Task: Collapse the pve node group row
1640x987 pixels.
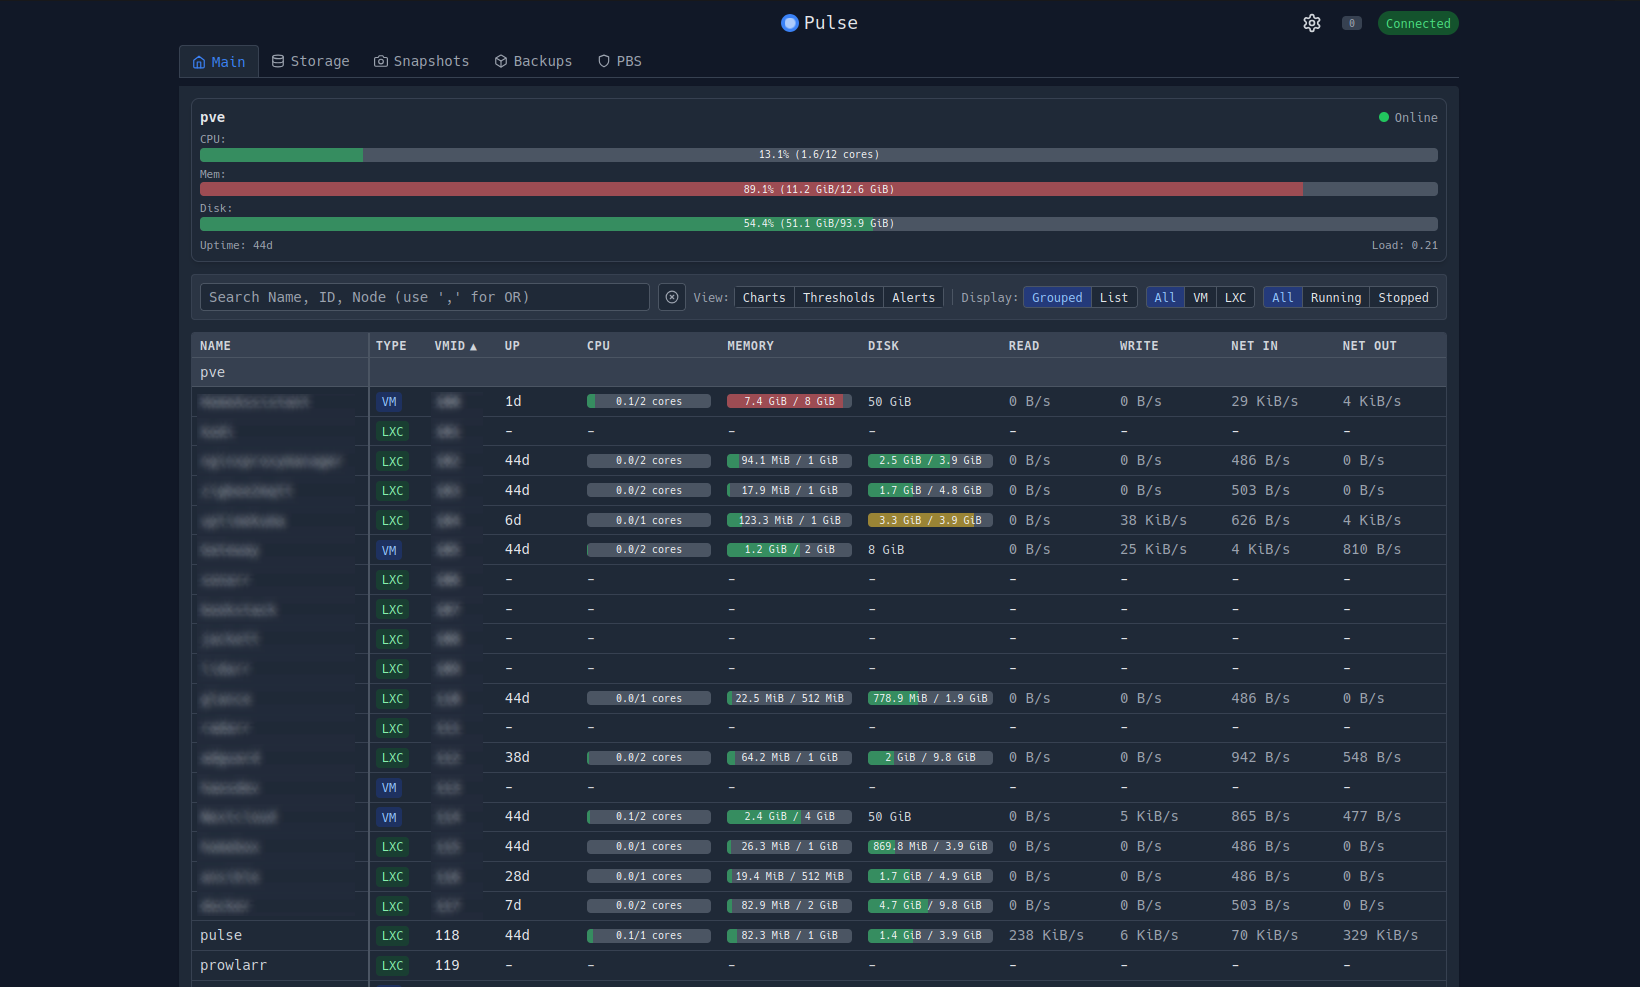Action: tap(213, 372)
